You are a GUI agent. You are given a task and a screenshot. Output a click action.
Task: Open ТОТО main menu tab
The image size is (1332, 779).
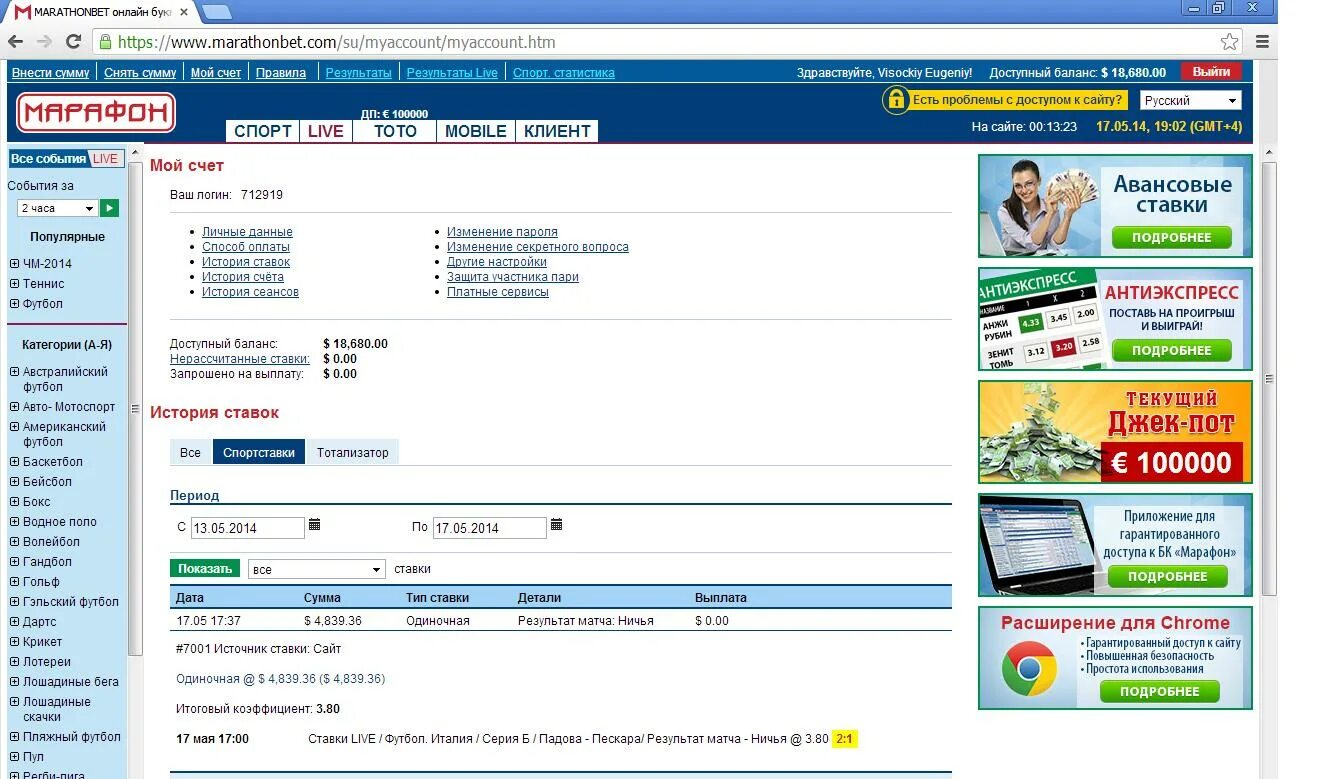click(395, 131)
